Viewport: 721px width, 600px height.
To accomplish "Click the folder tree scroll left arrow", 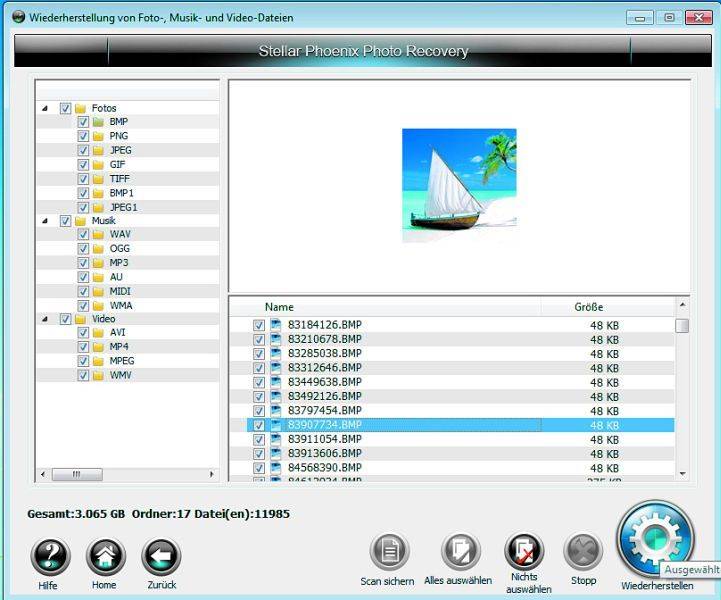I will [43, 474].
